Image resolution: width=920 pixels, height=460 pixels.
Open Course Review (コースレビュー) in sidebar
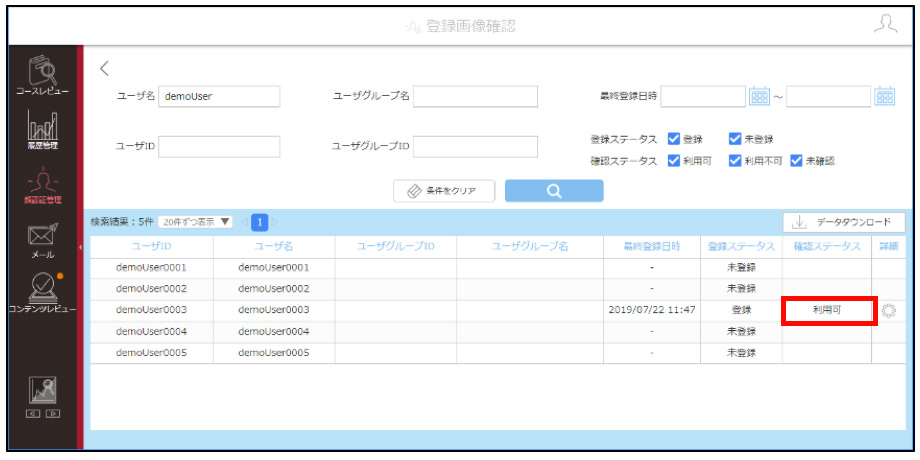(42, 75)
